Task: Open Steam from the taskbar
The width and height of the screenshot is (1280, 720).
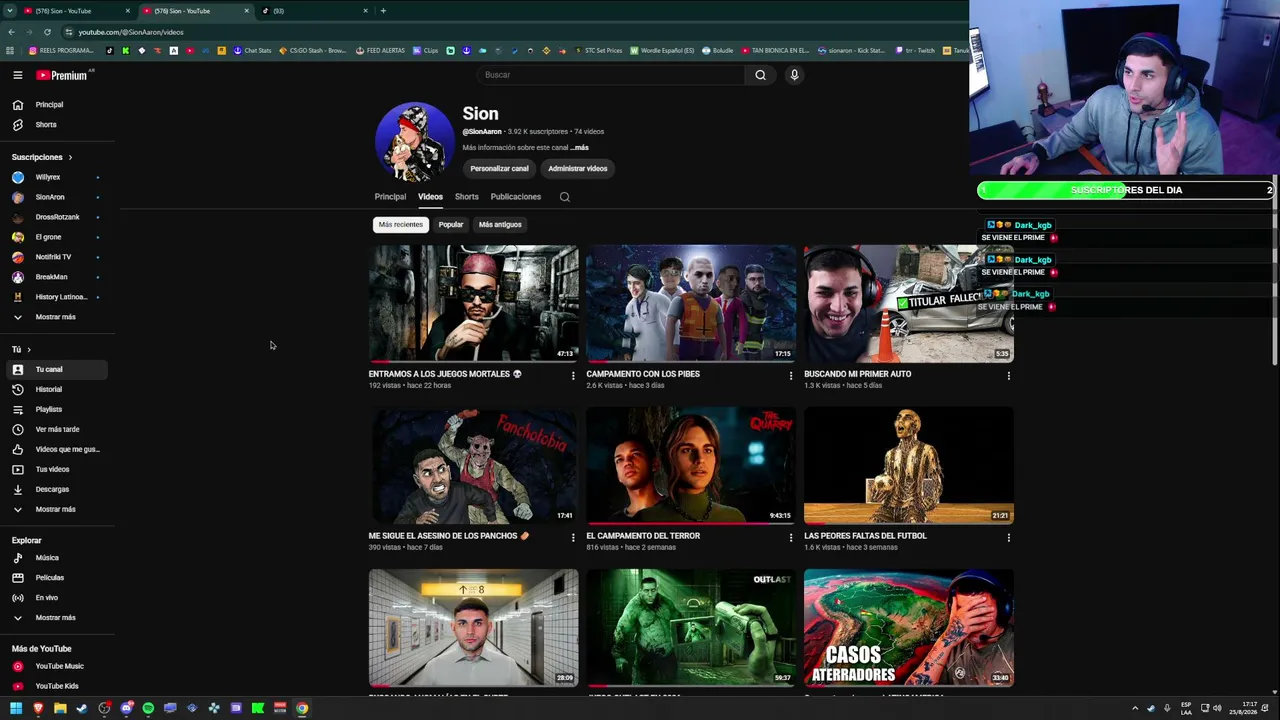Action: coord(82,709)
